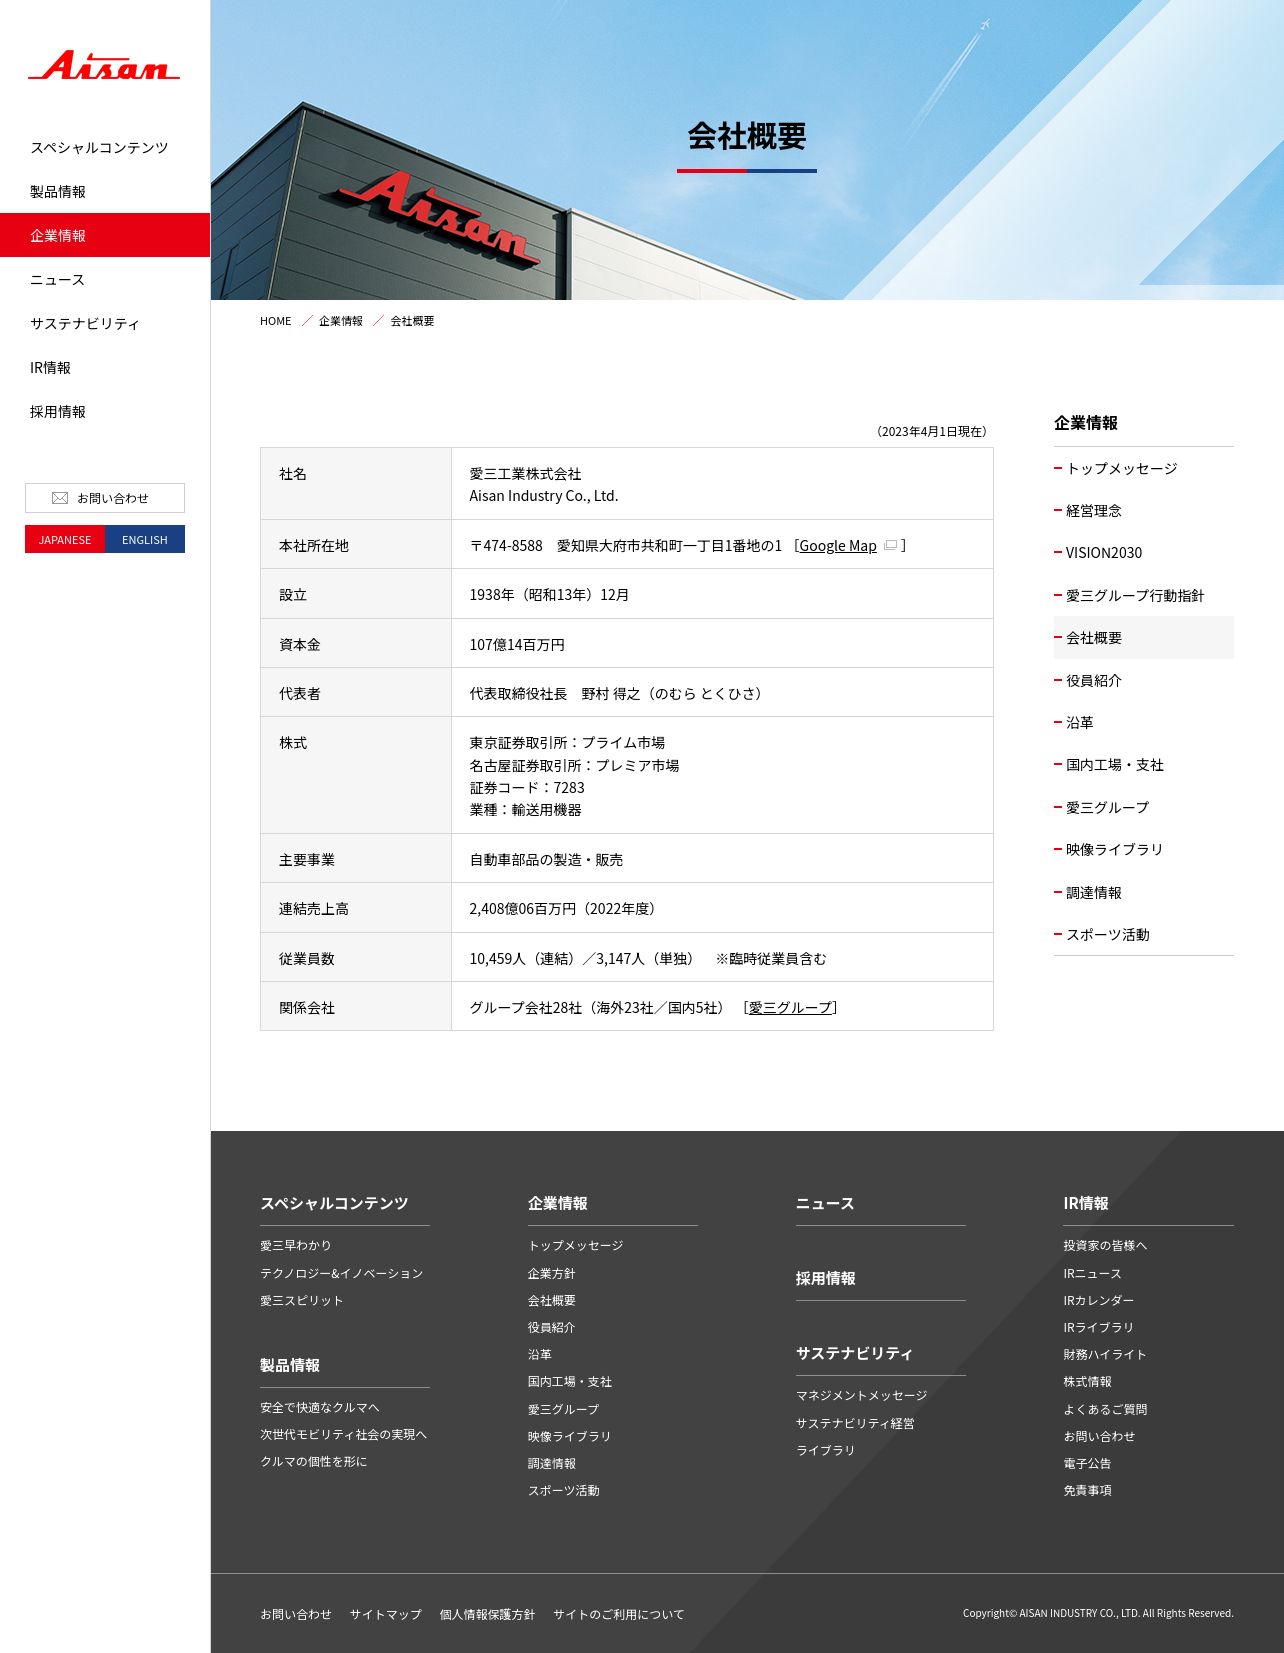
Task: Click external link icon beside Google Map
Action: click(x=890, y=546)
